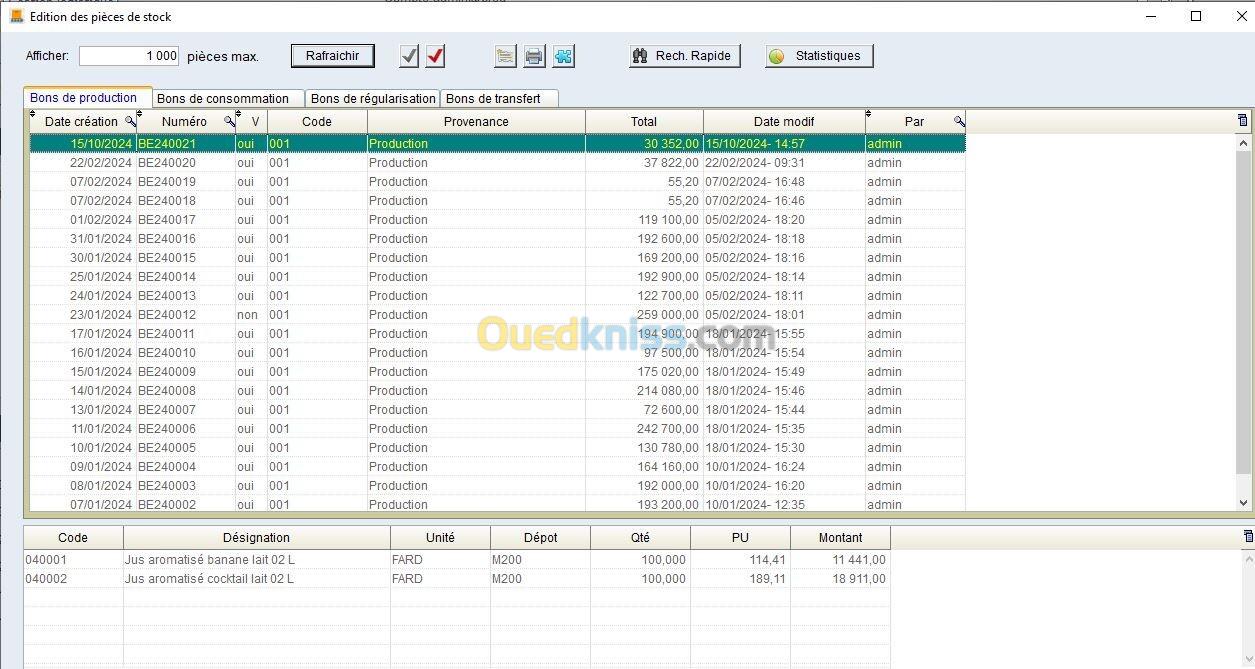Toggle the sort arrows on Date modif column
1255x669 pixels.
pyautogui.click(x=707, y=115)
